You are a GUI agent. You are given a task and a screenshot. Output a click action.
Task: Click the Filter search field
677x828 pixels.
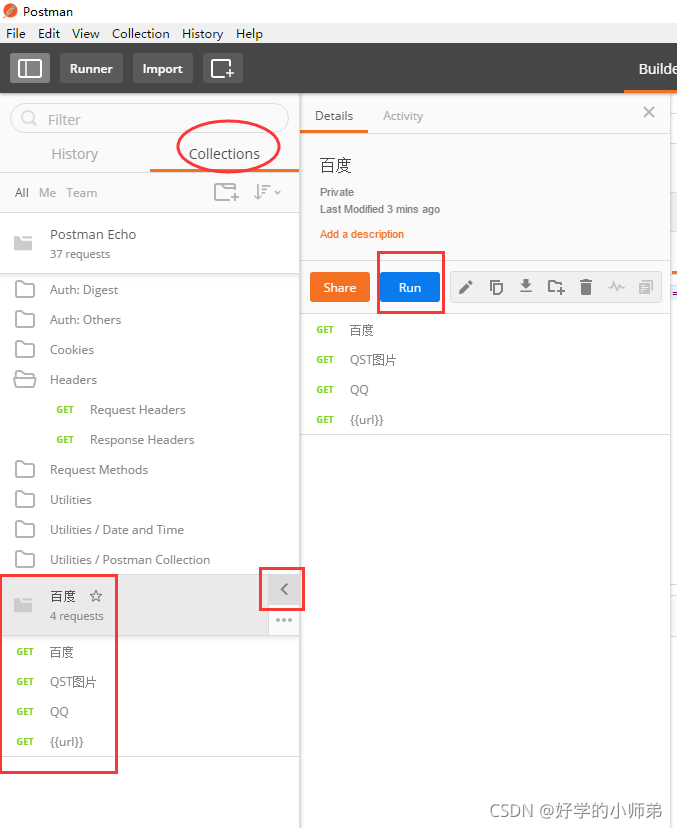click(x=149, y=118)
